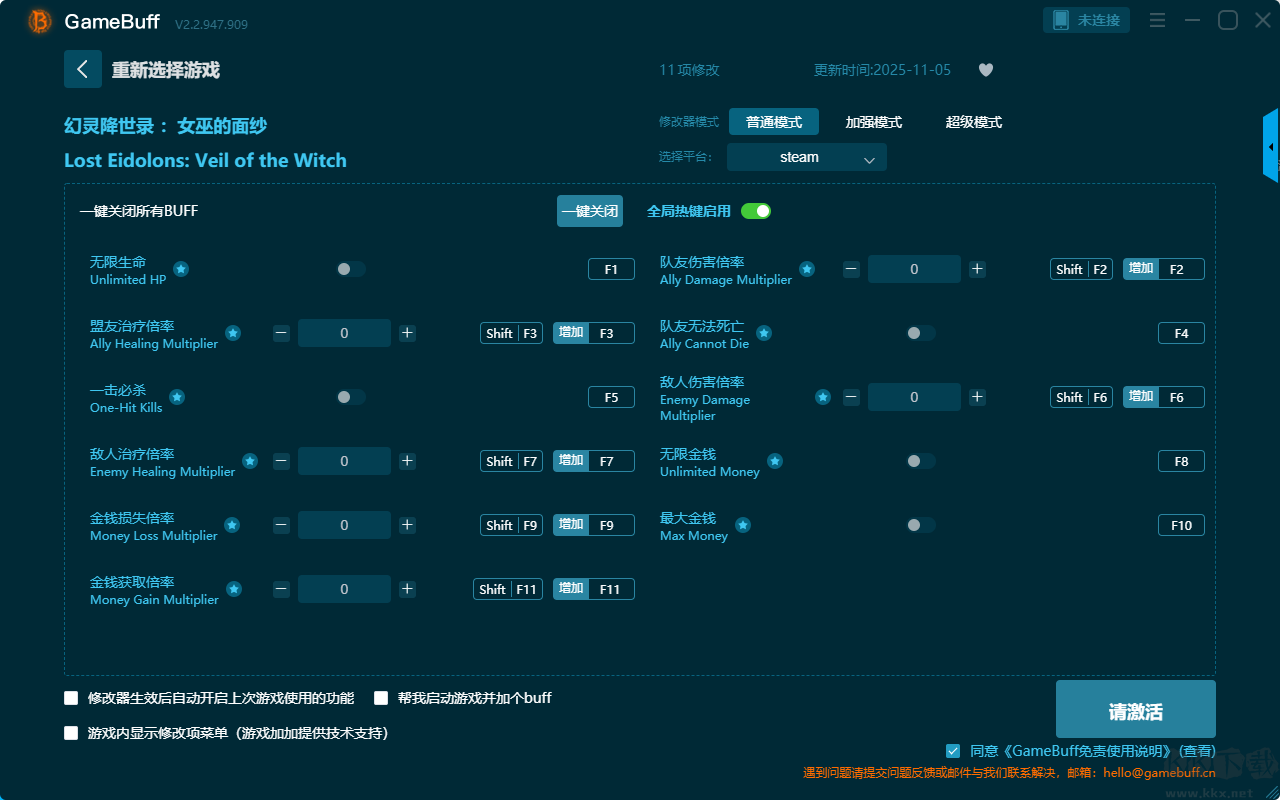The image size is (1280, 800).
Task: Disable the 全局热键启用 global hotkey switch
Action: click(756, 211)
